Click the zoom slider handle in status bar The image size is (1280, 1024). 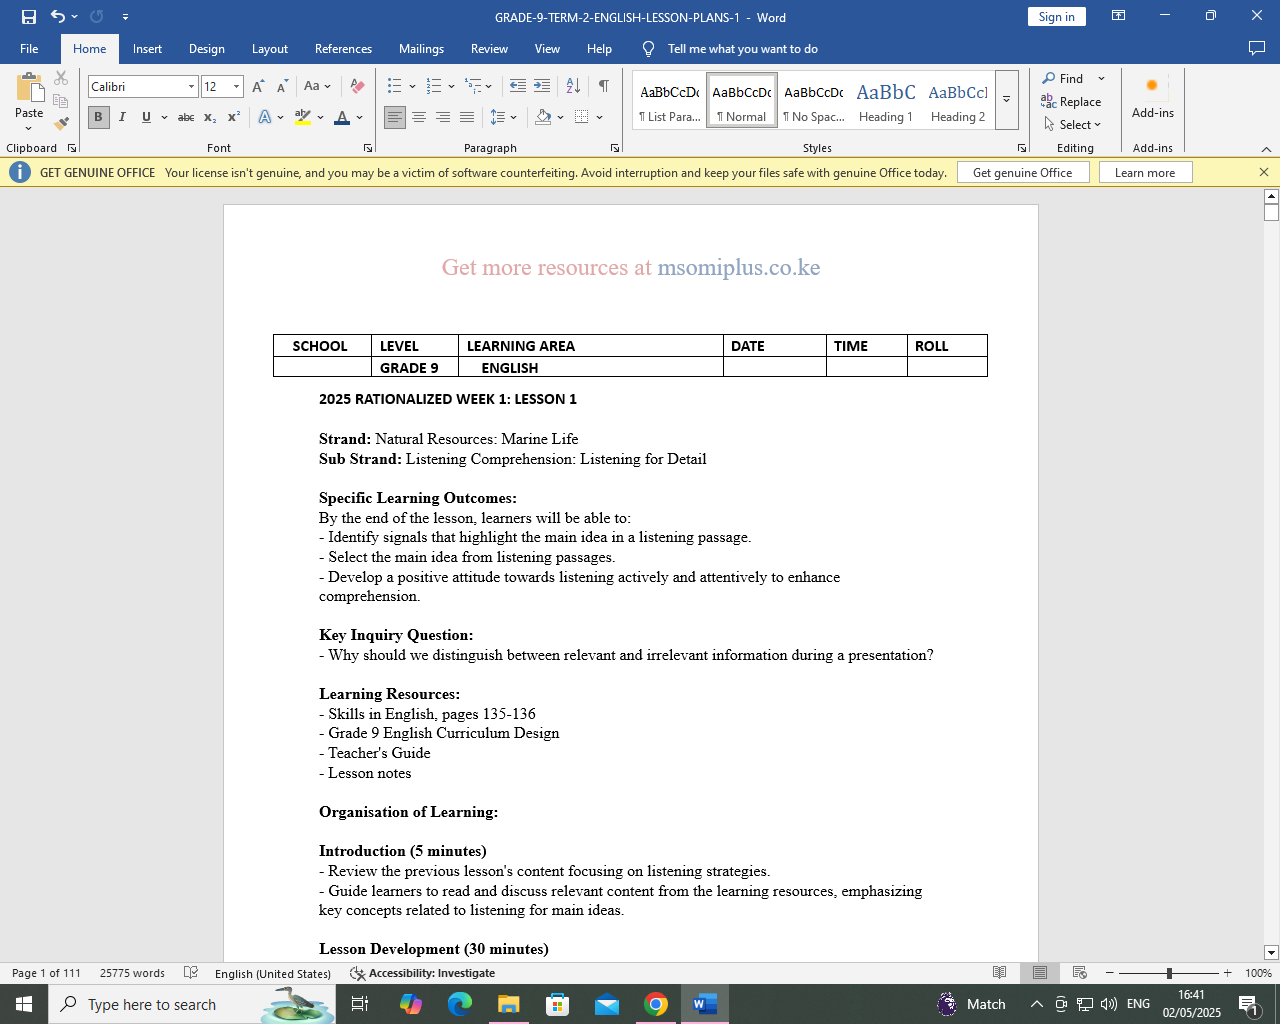point(1169,973)
